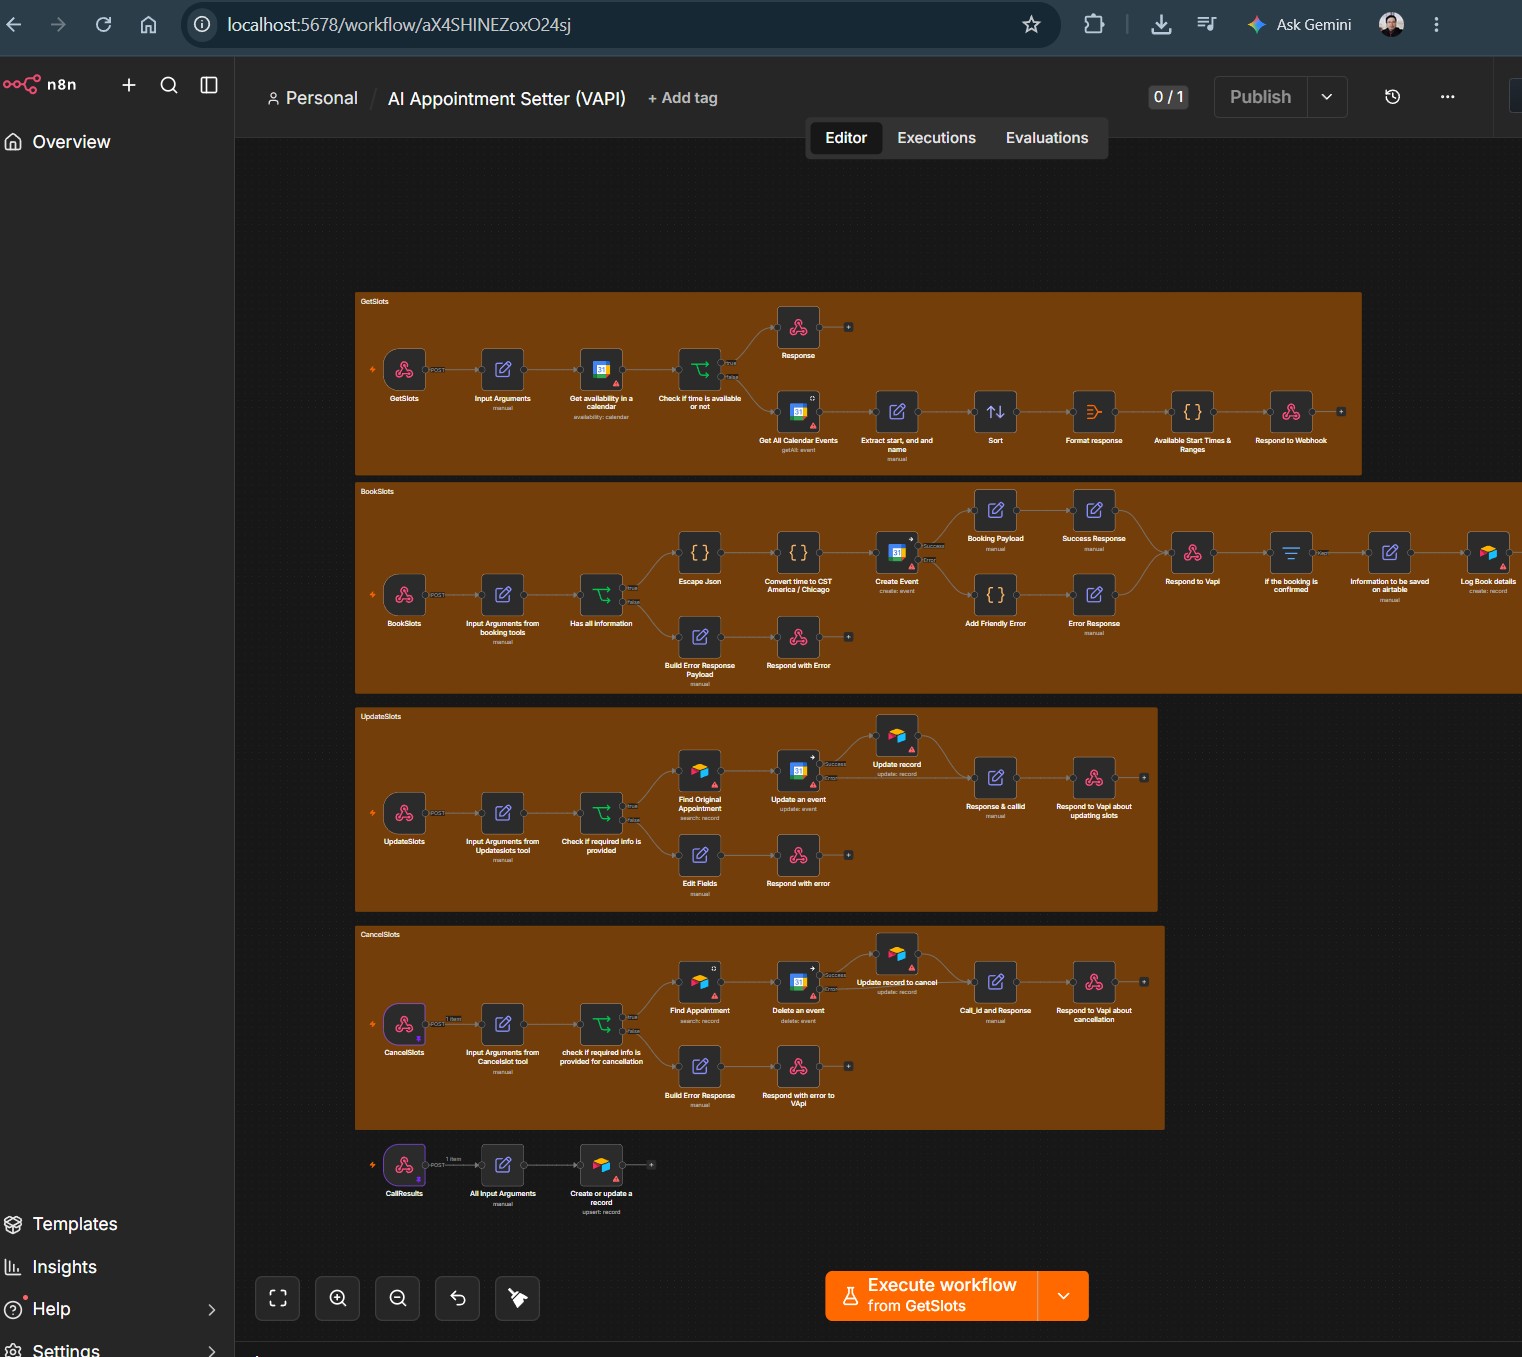Viewport: 1522px width, 1357px height.
Task: Bookmark this page with star icon
Action: pos(1031,25)
